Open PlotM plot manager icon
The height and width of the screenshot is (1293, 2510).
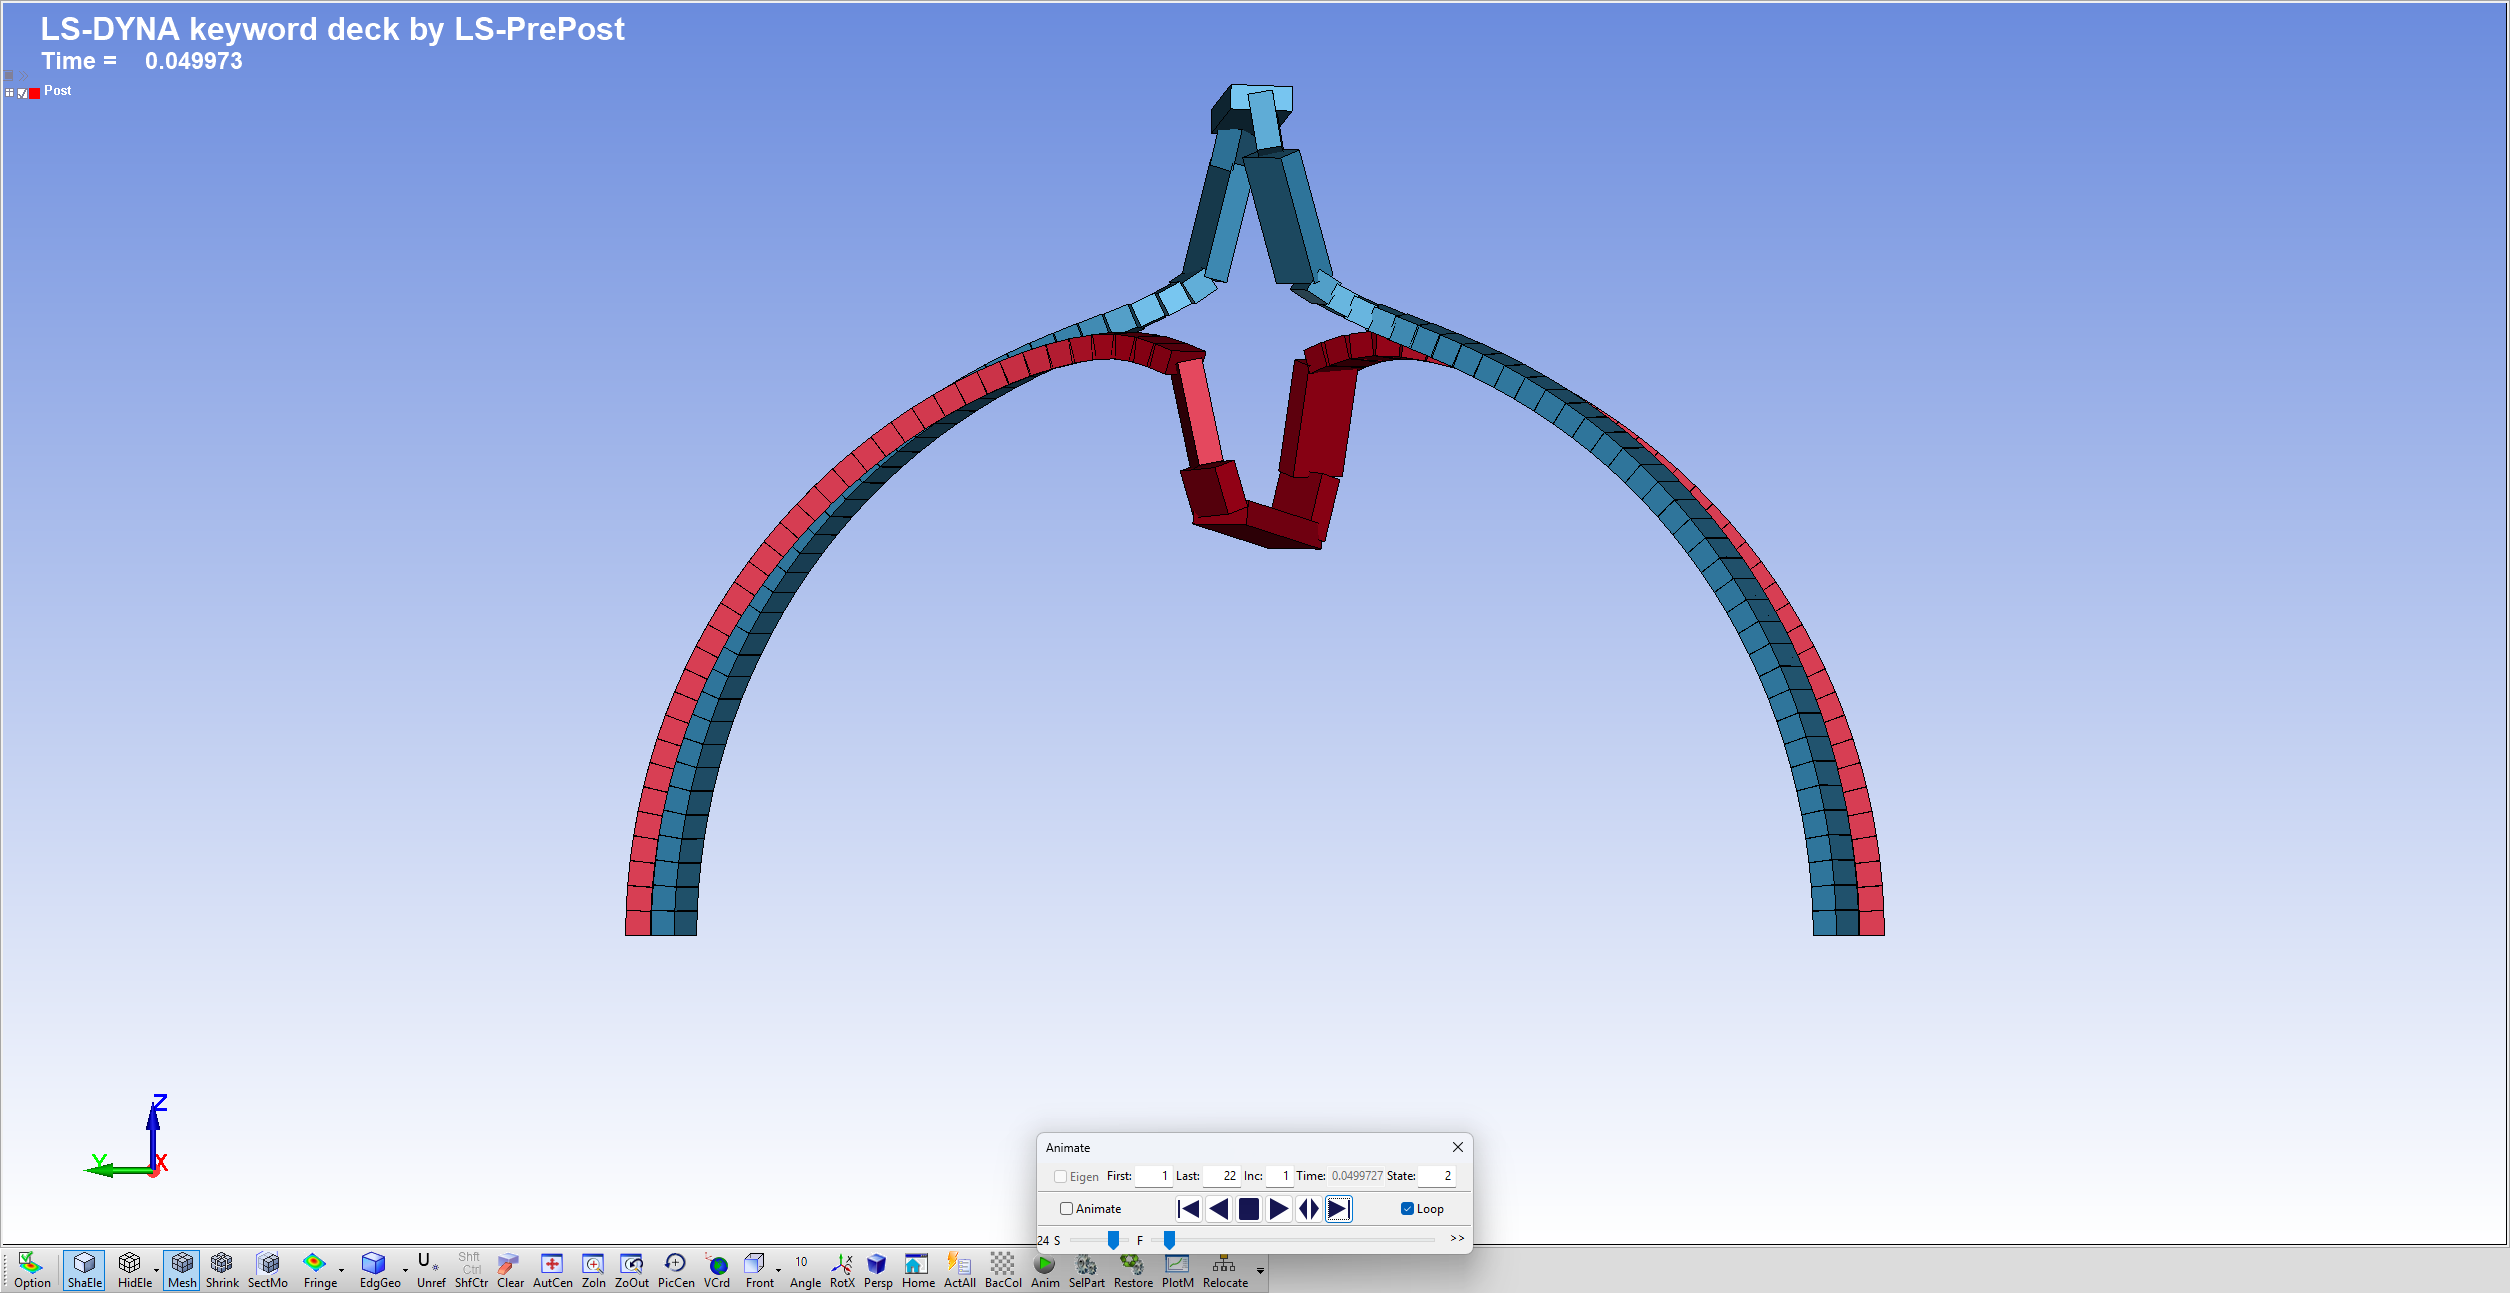coord(1177,1269)
